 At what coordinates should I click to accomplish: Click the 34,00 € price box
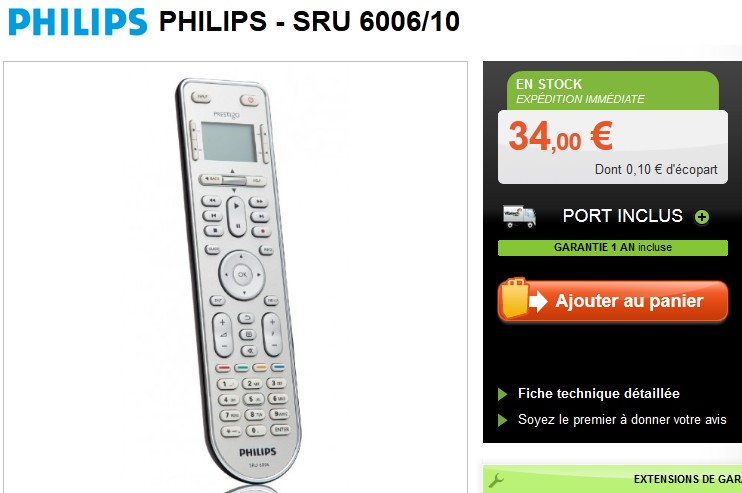pos(613,147)
